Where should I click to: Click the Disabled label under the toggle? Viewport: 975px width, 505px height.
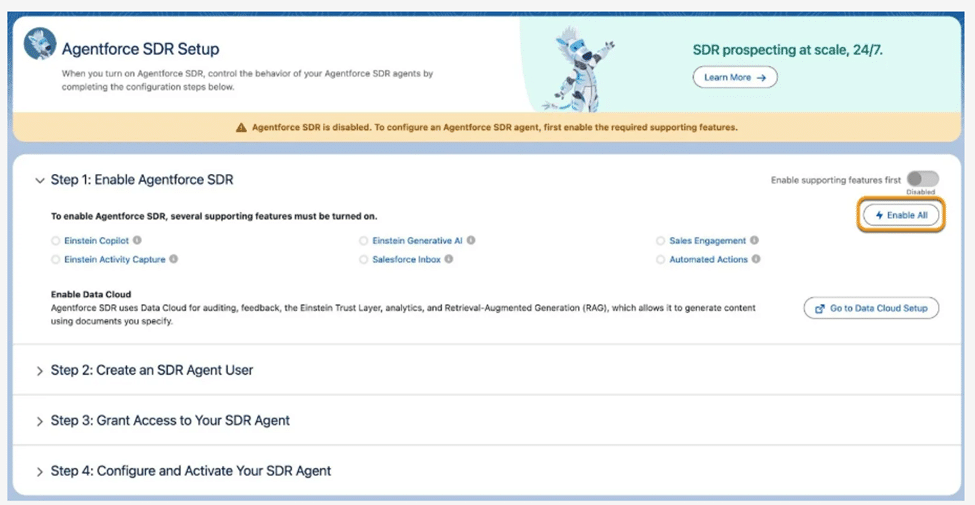[x=920, y=192]
